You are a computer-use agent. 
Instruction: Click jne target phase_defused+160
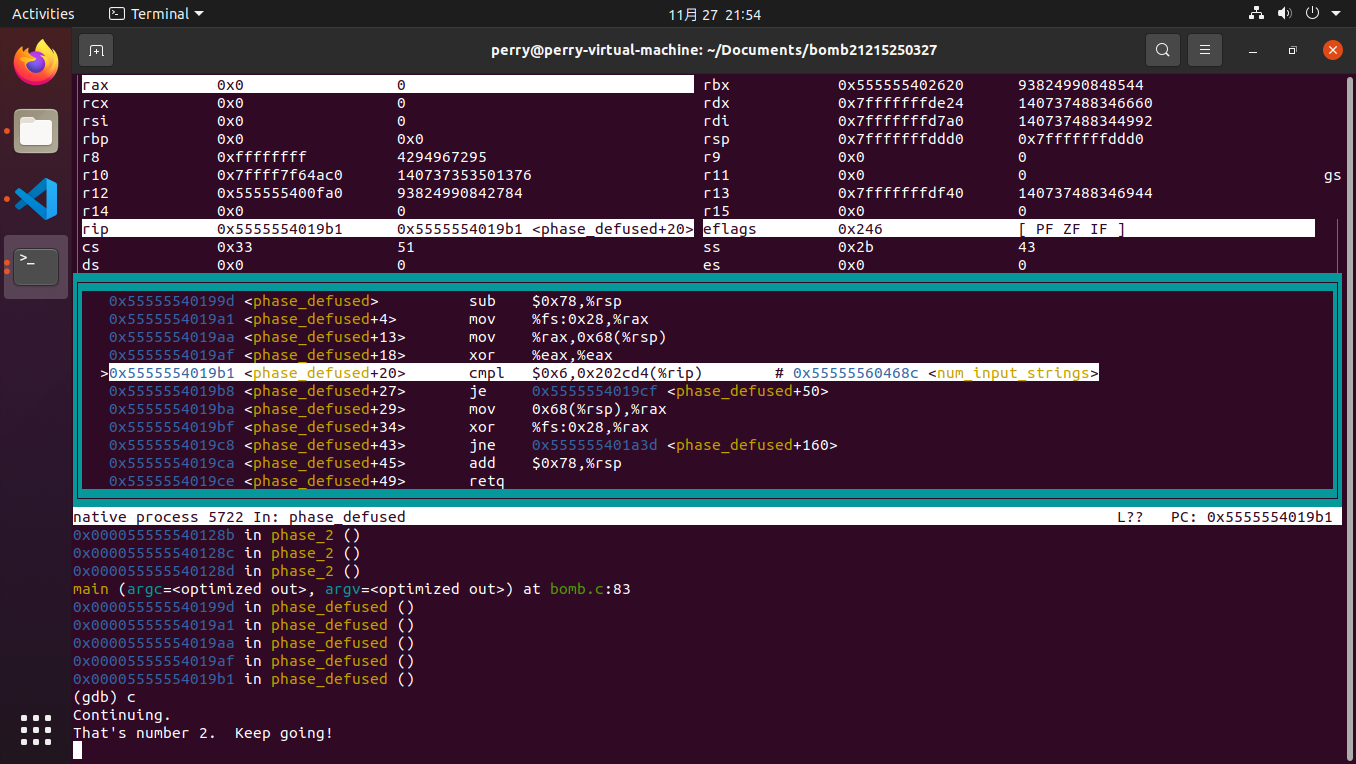click(752, 445)
